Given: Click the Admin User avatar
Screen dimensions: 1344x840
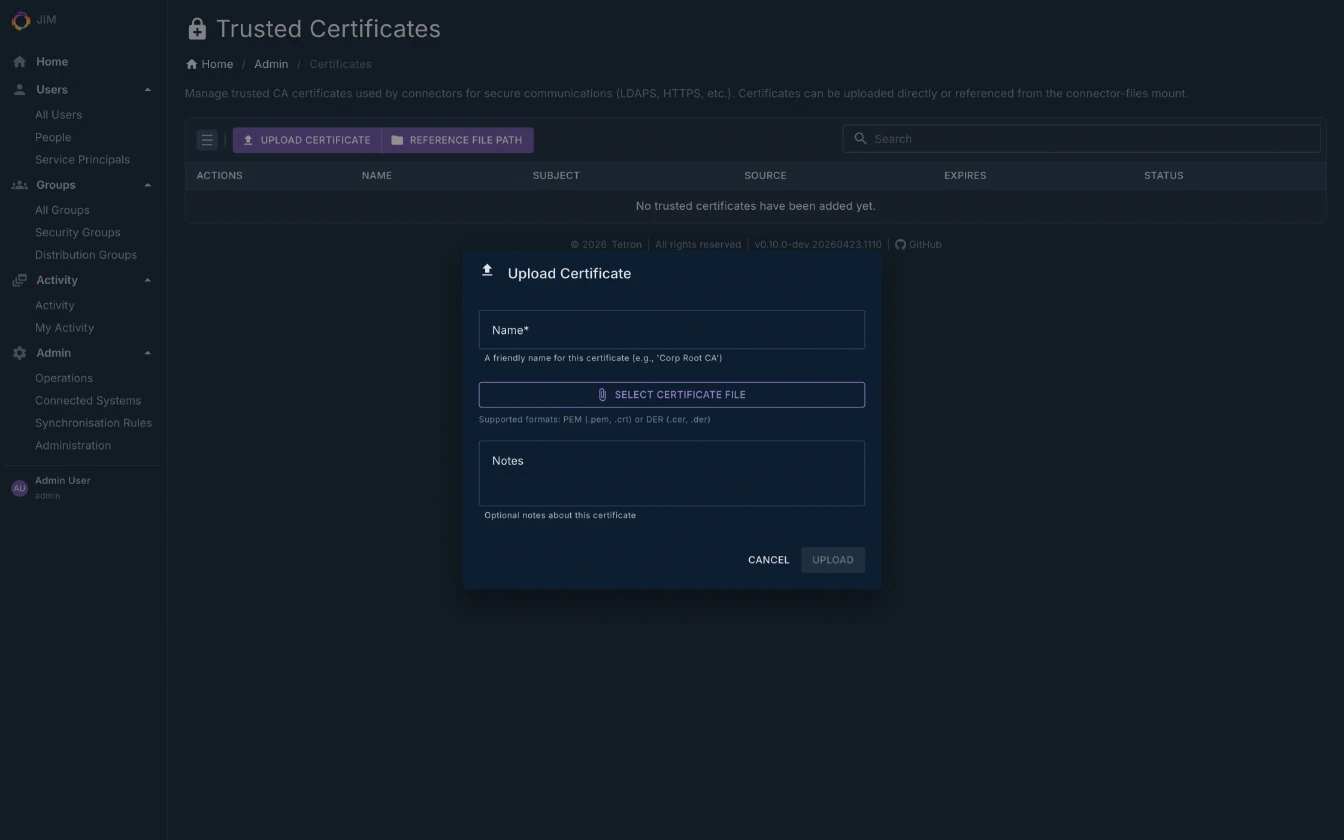Looking at the screenshot, I should [x=19, y=487].
